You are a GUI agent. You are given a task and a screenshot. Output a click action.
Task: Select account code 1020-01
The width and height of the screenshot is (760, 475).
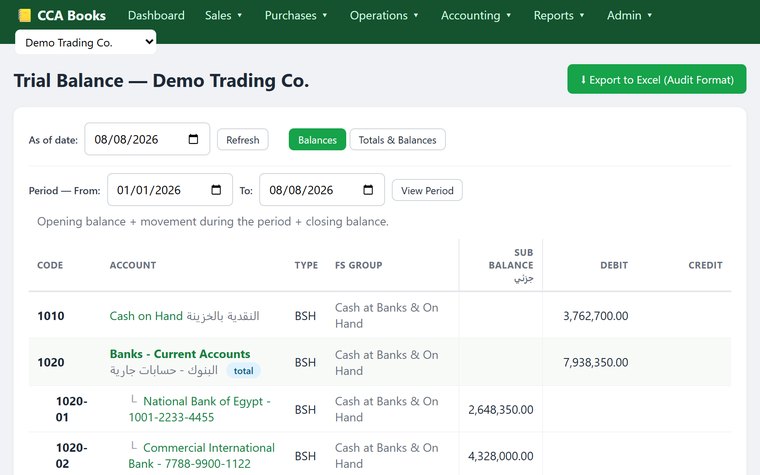coord(72,409)
